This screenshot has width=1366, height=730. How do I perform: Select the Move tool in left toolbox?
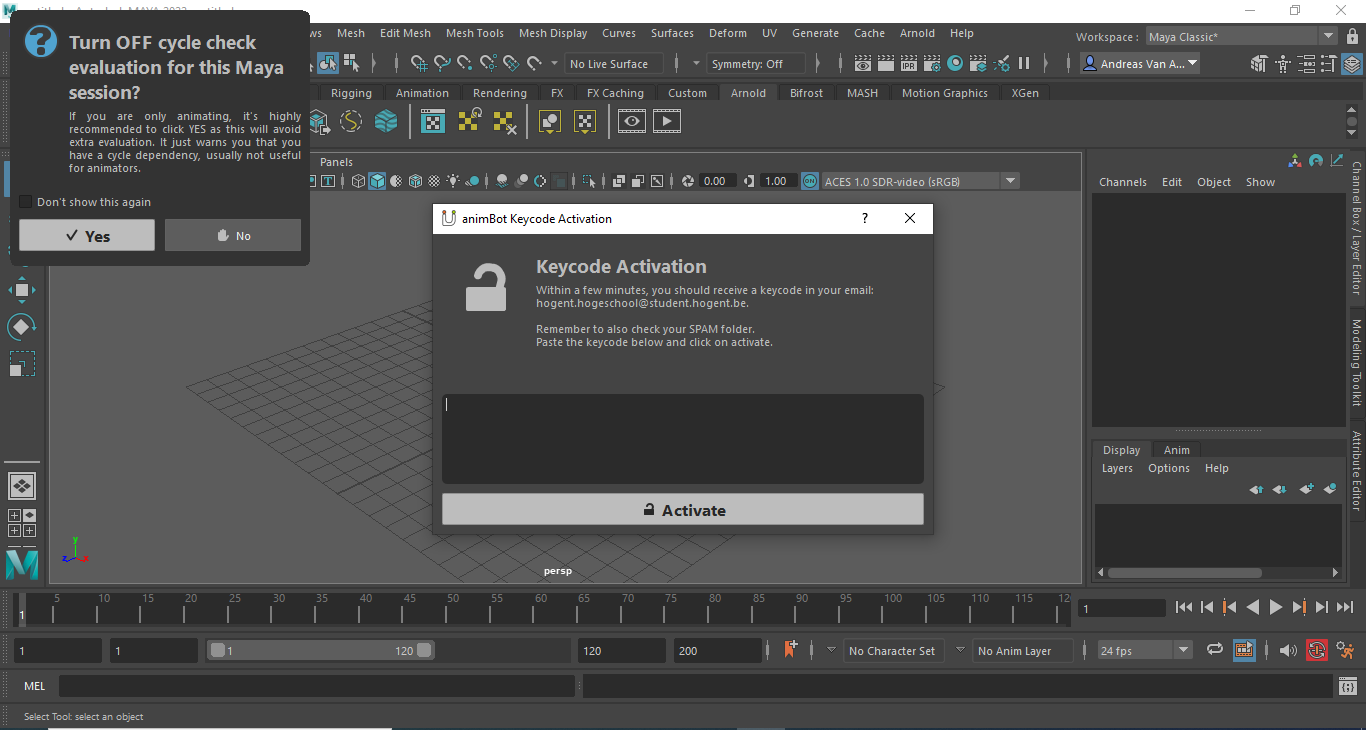point(22,290)
